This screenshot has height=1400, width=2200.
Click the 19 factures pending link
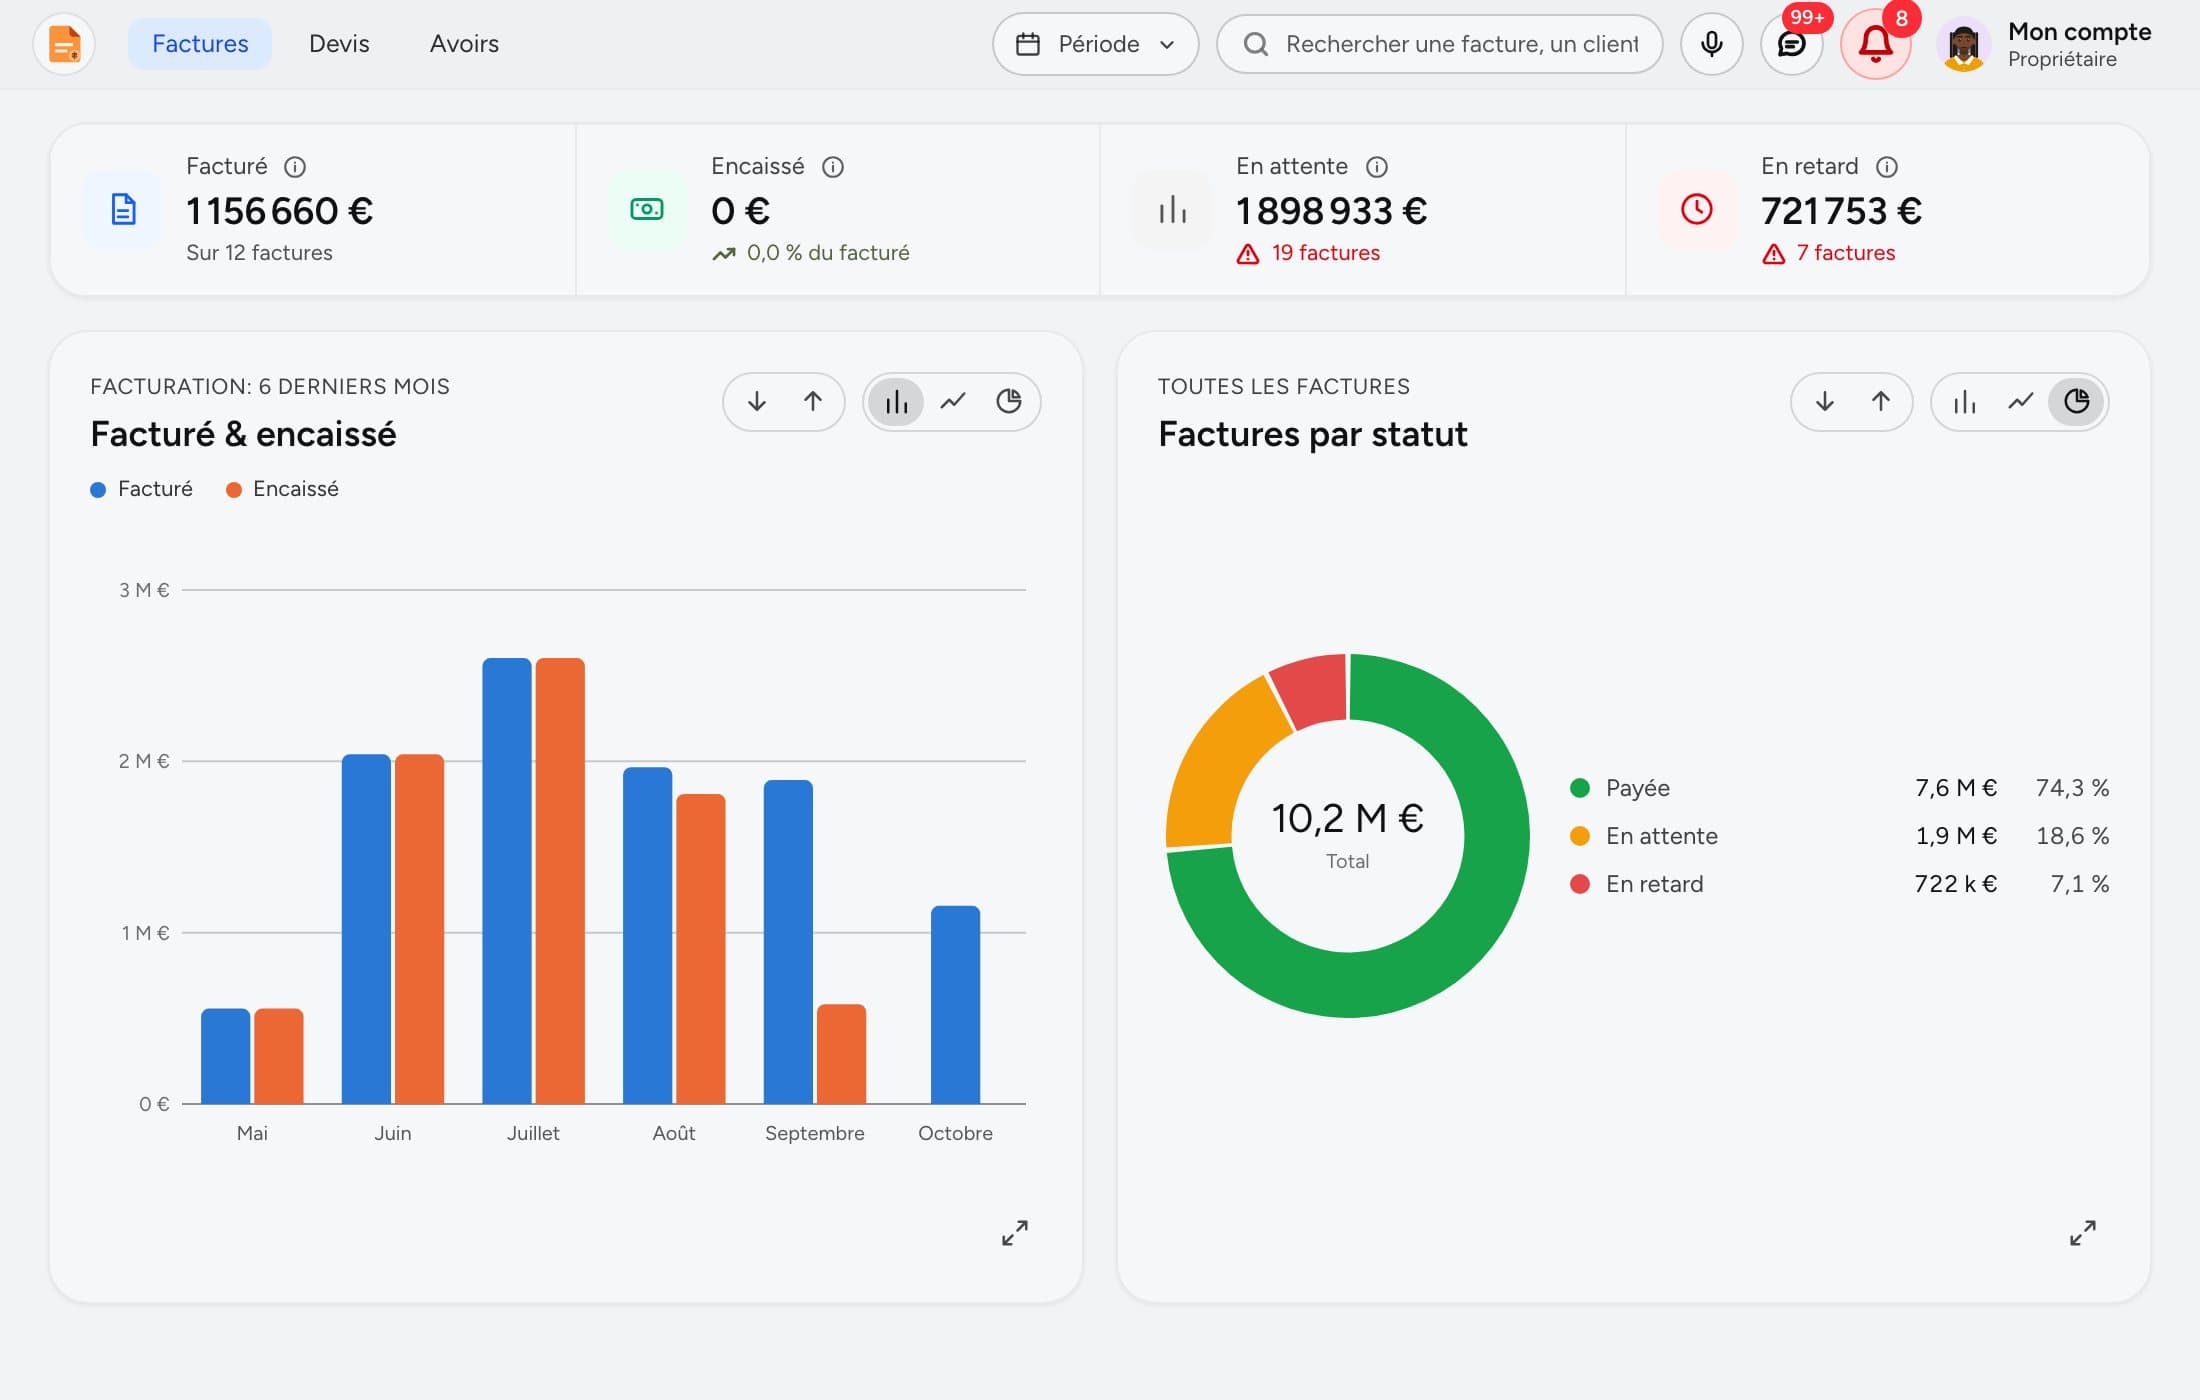point(1308,253)
